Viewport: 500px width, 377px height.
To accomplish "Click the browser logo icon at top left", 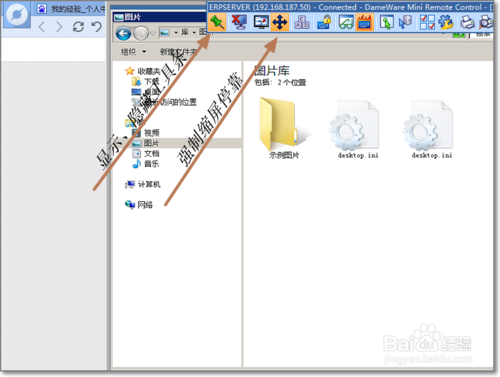I will pyautogui.click(x=17, y=15).
